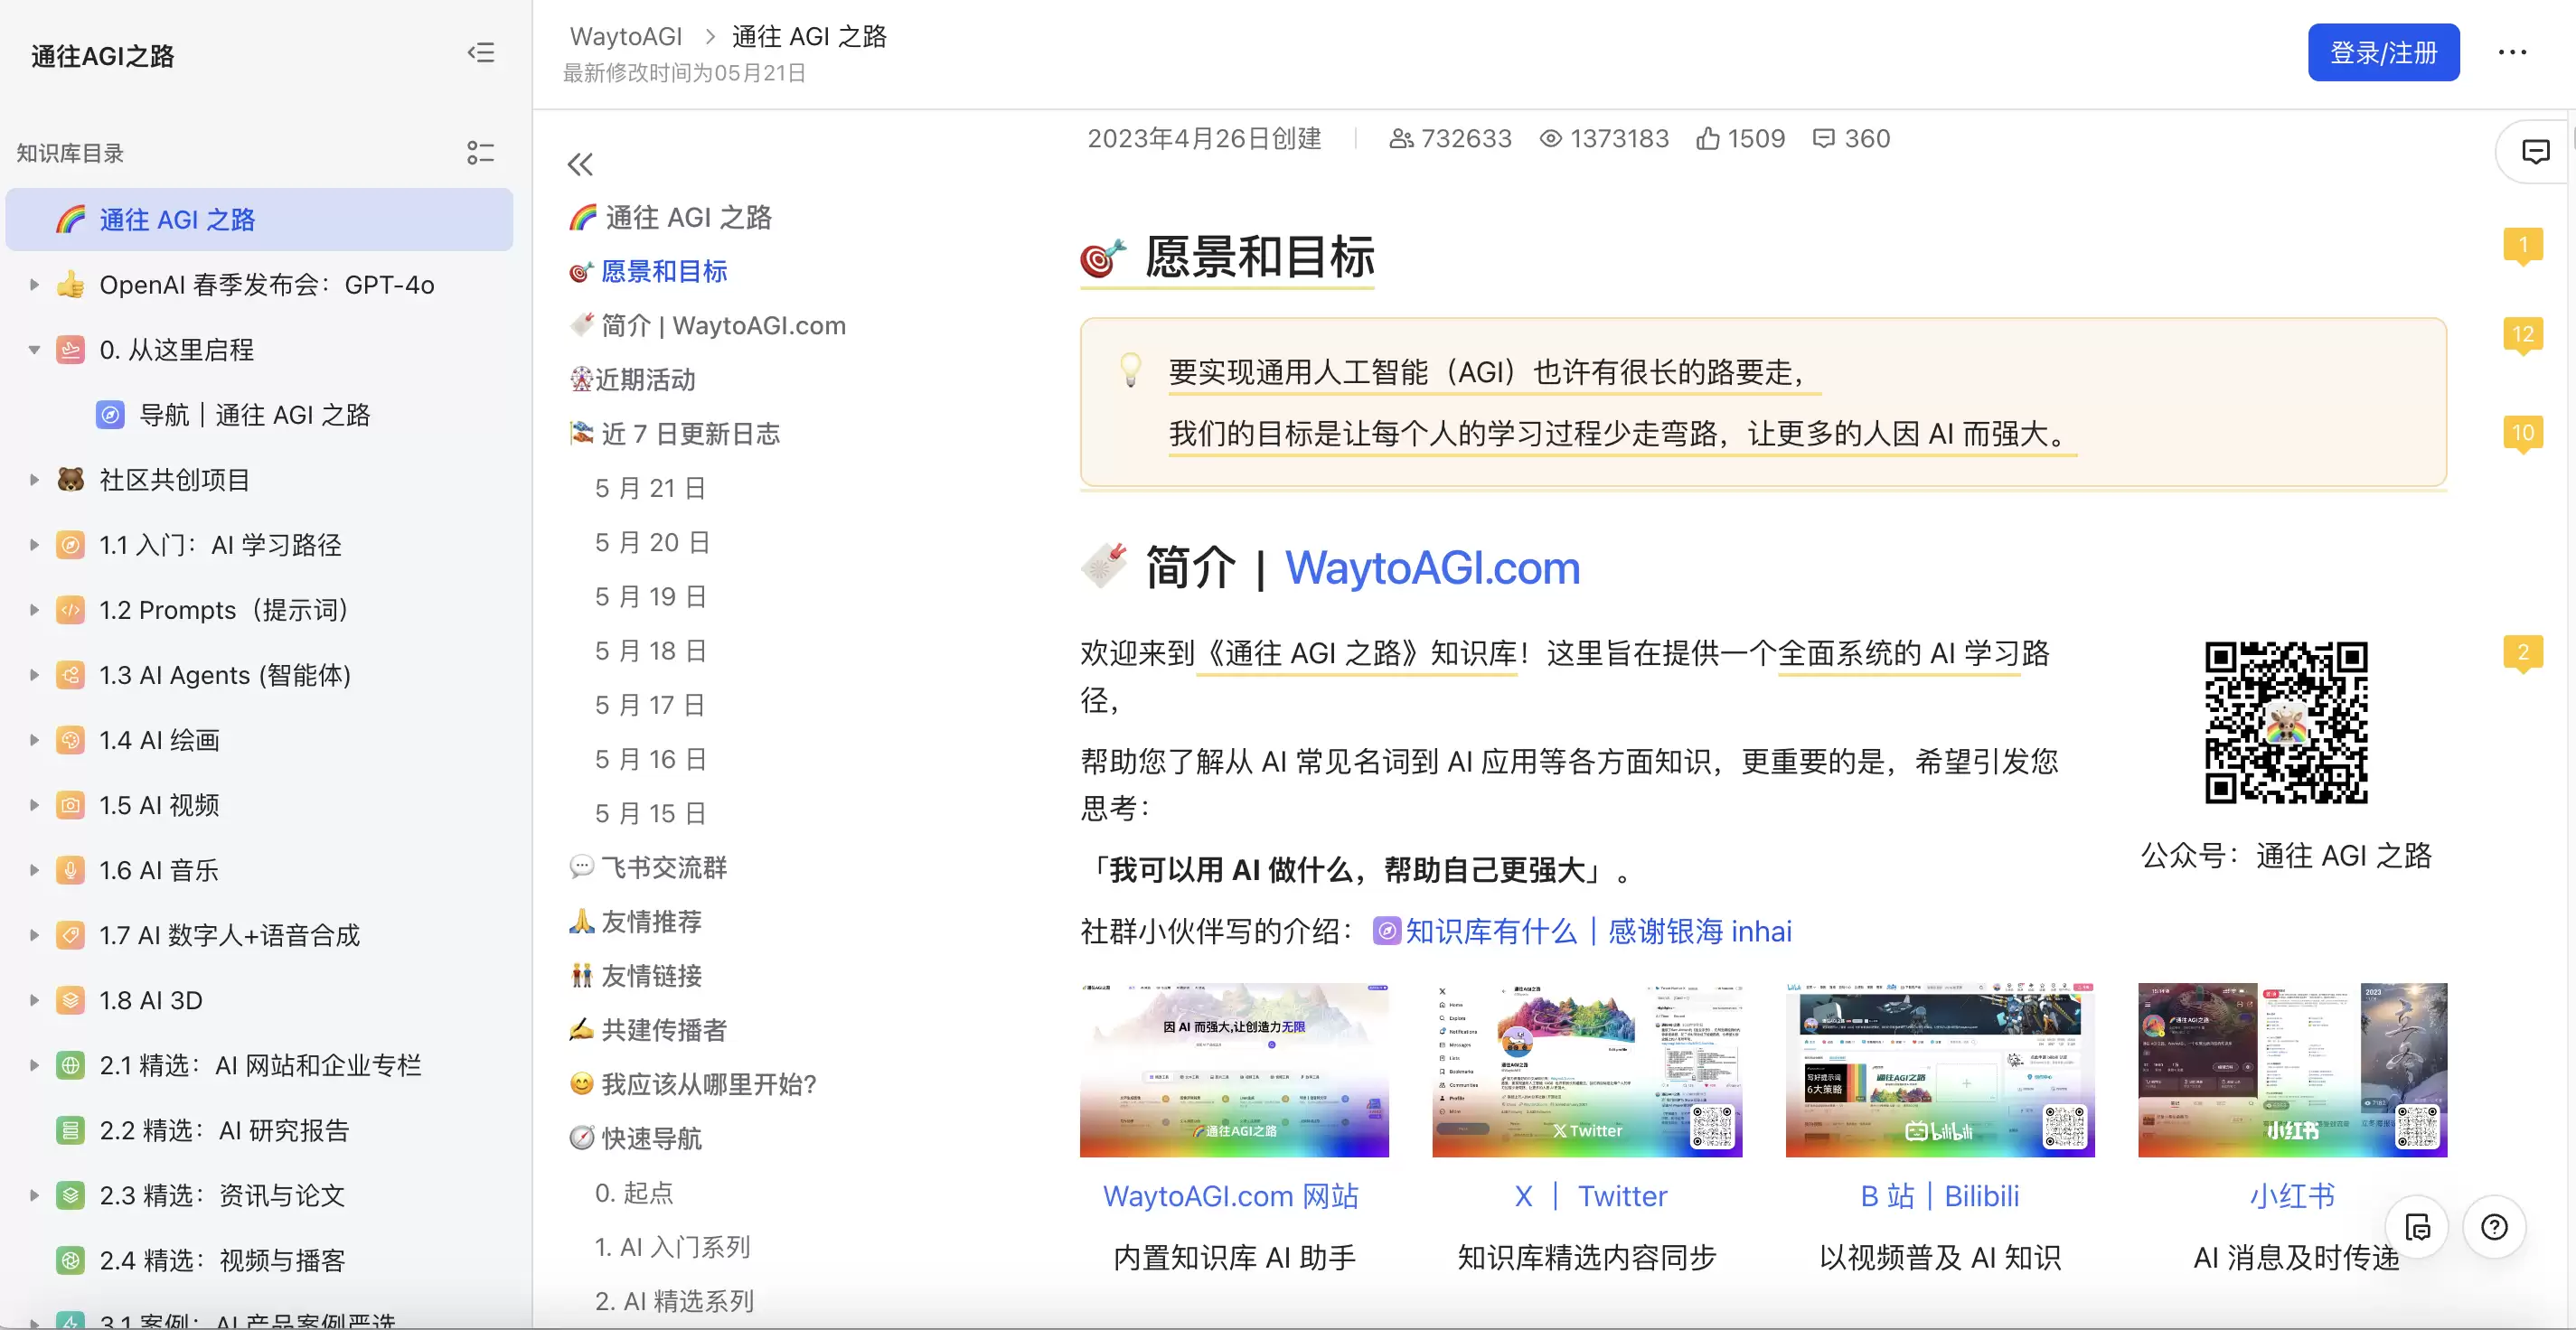Open the comments panel icon
The width and height of the screenshot is (2576, 1330).
click(2535, 152)
